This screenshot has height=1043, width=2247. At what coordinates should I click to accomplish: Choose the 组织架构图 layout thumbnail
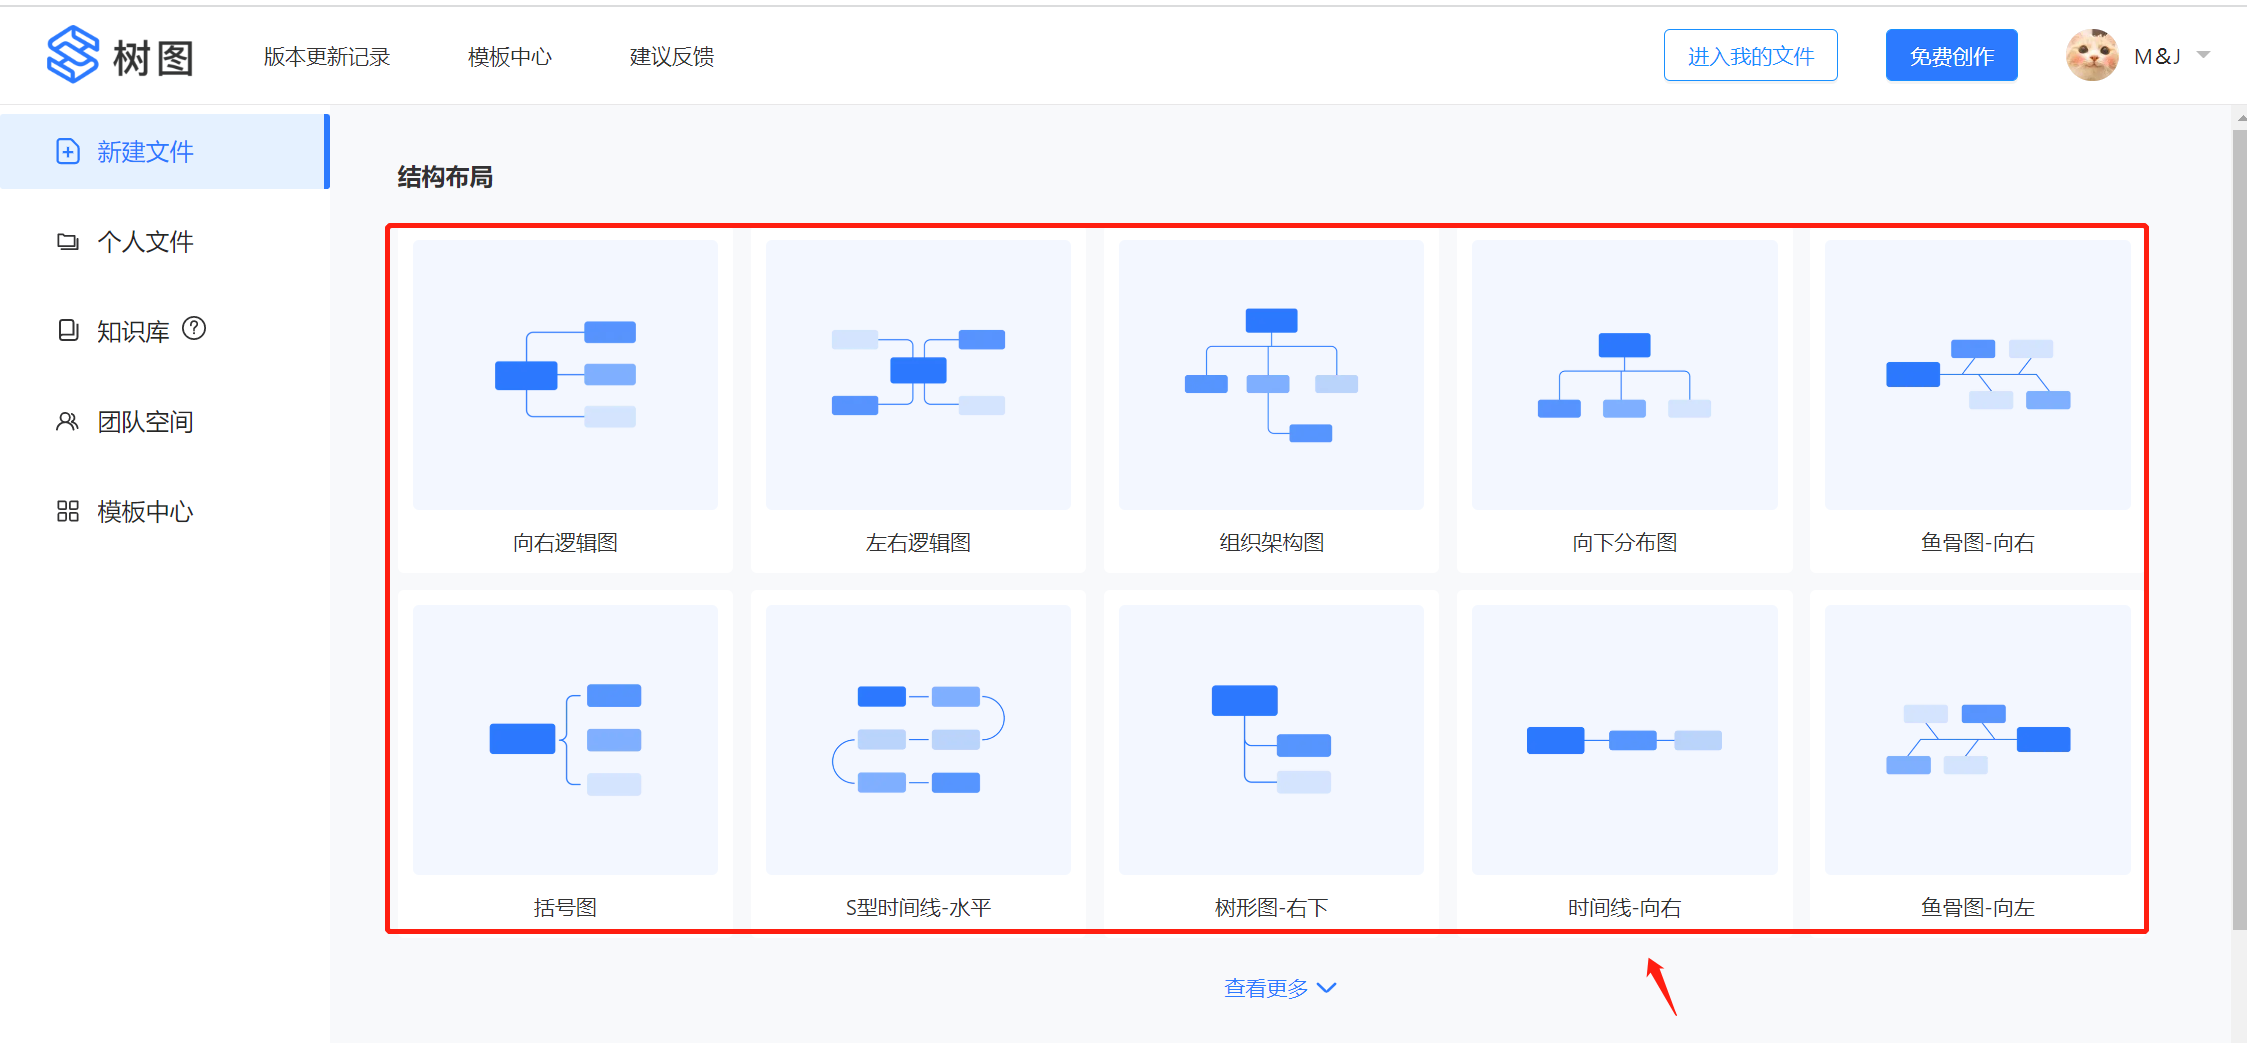click(x=1271, y=375)
